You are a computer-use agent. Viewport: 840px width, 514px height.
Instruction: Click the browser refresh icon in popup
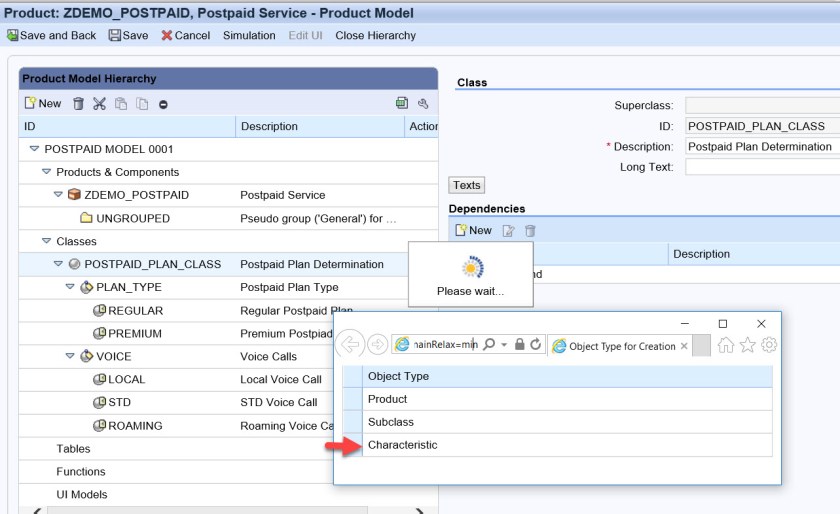click(x=536, y=344)
